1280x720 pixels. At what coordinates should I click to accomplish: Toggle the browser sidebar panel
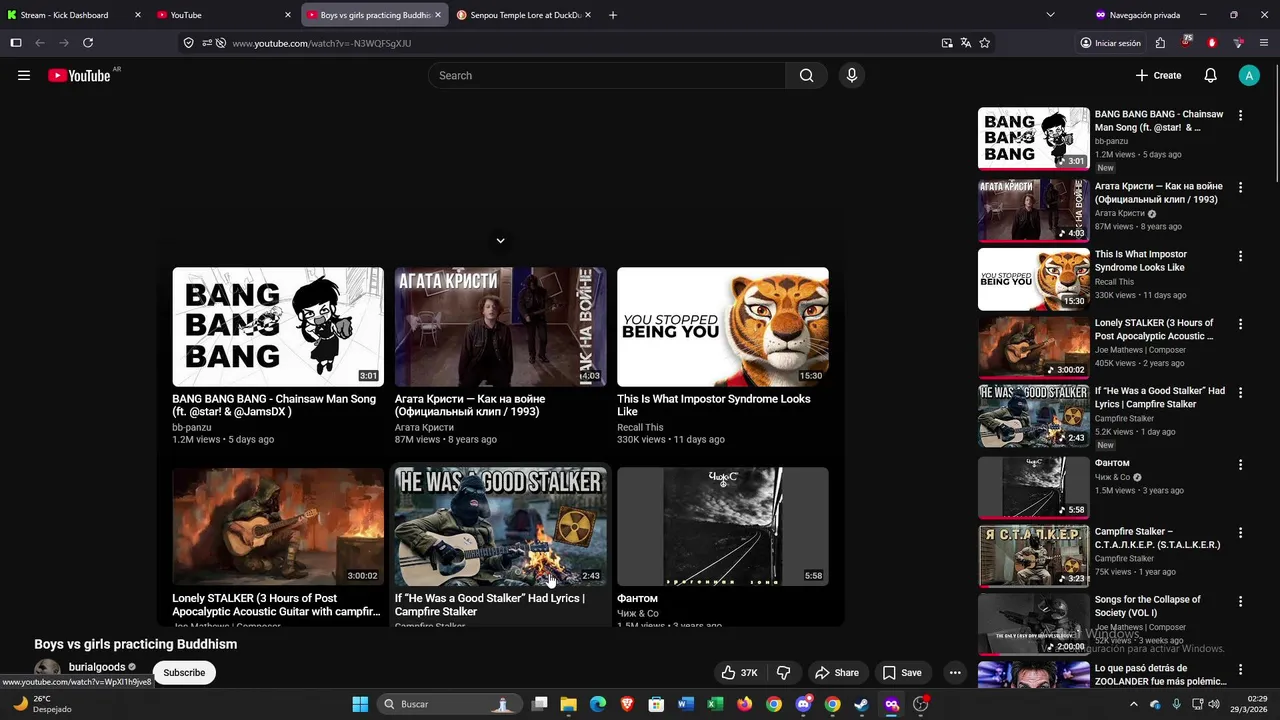16,43
